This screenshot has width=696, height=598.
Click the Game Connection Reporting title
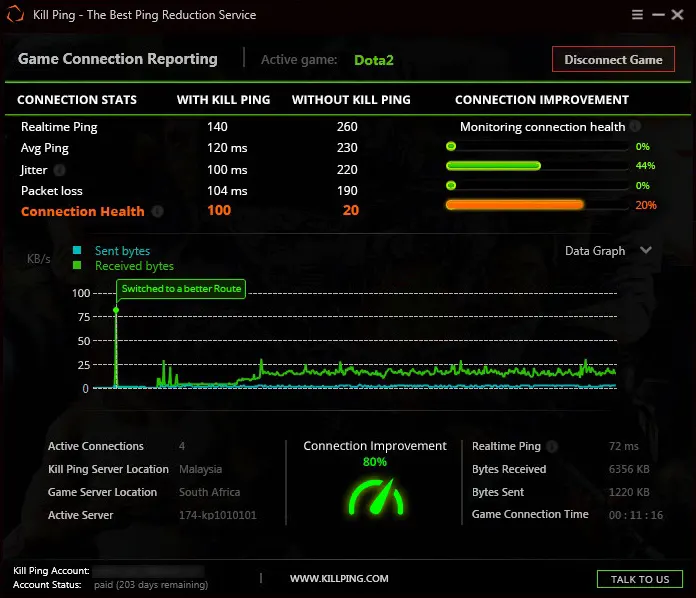[x=118, y=59]
